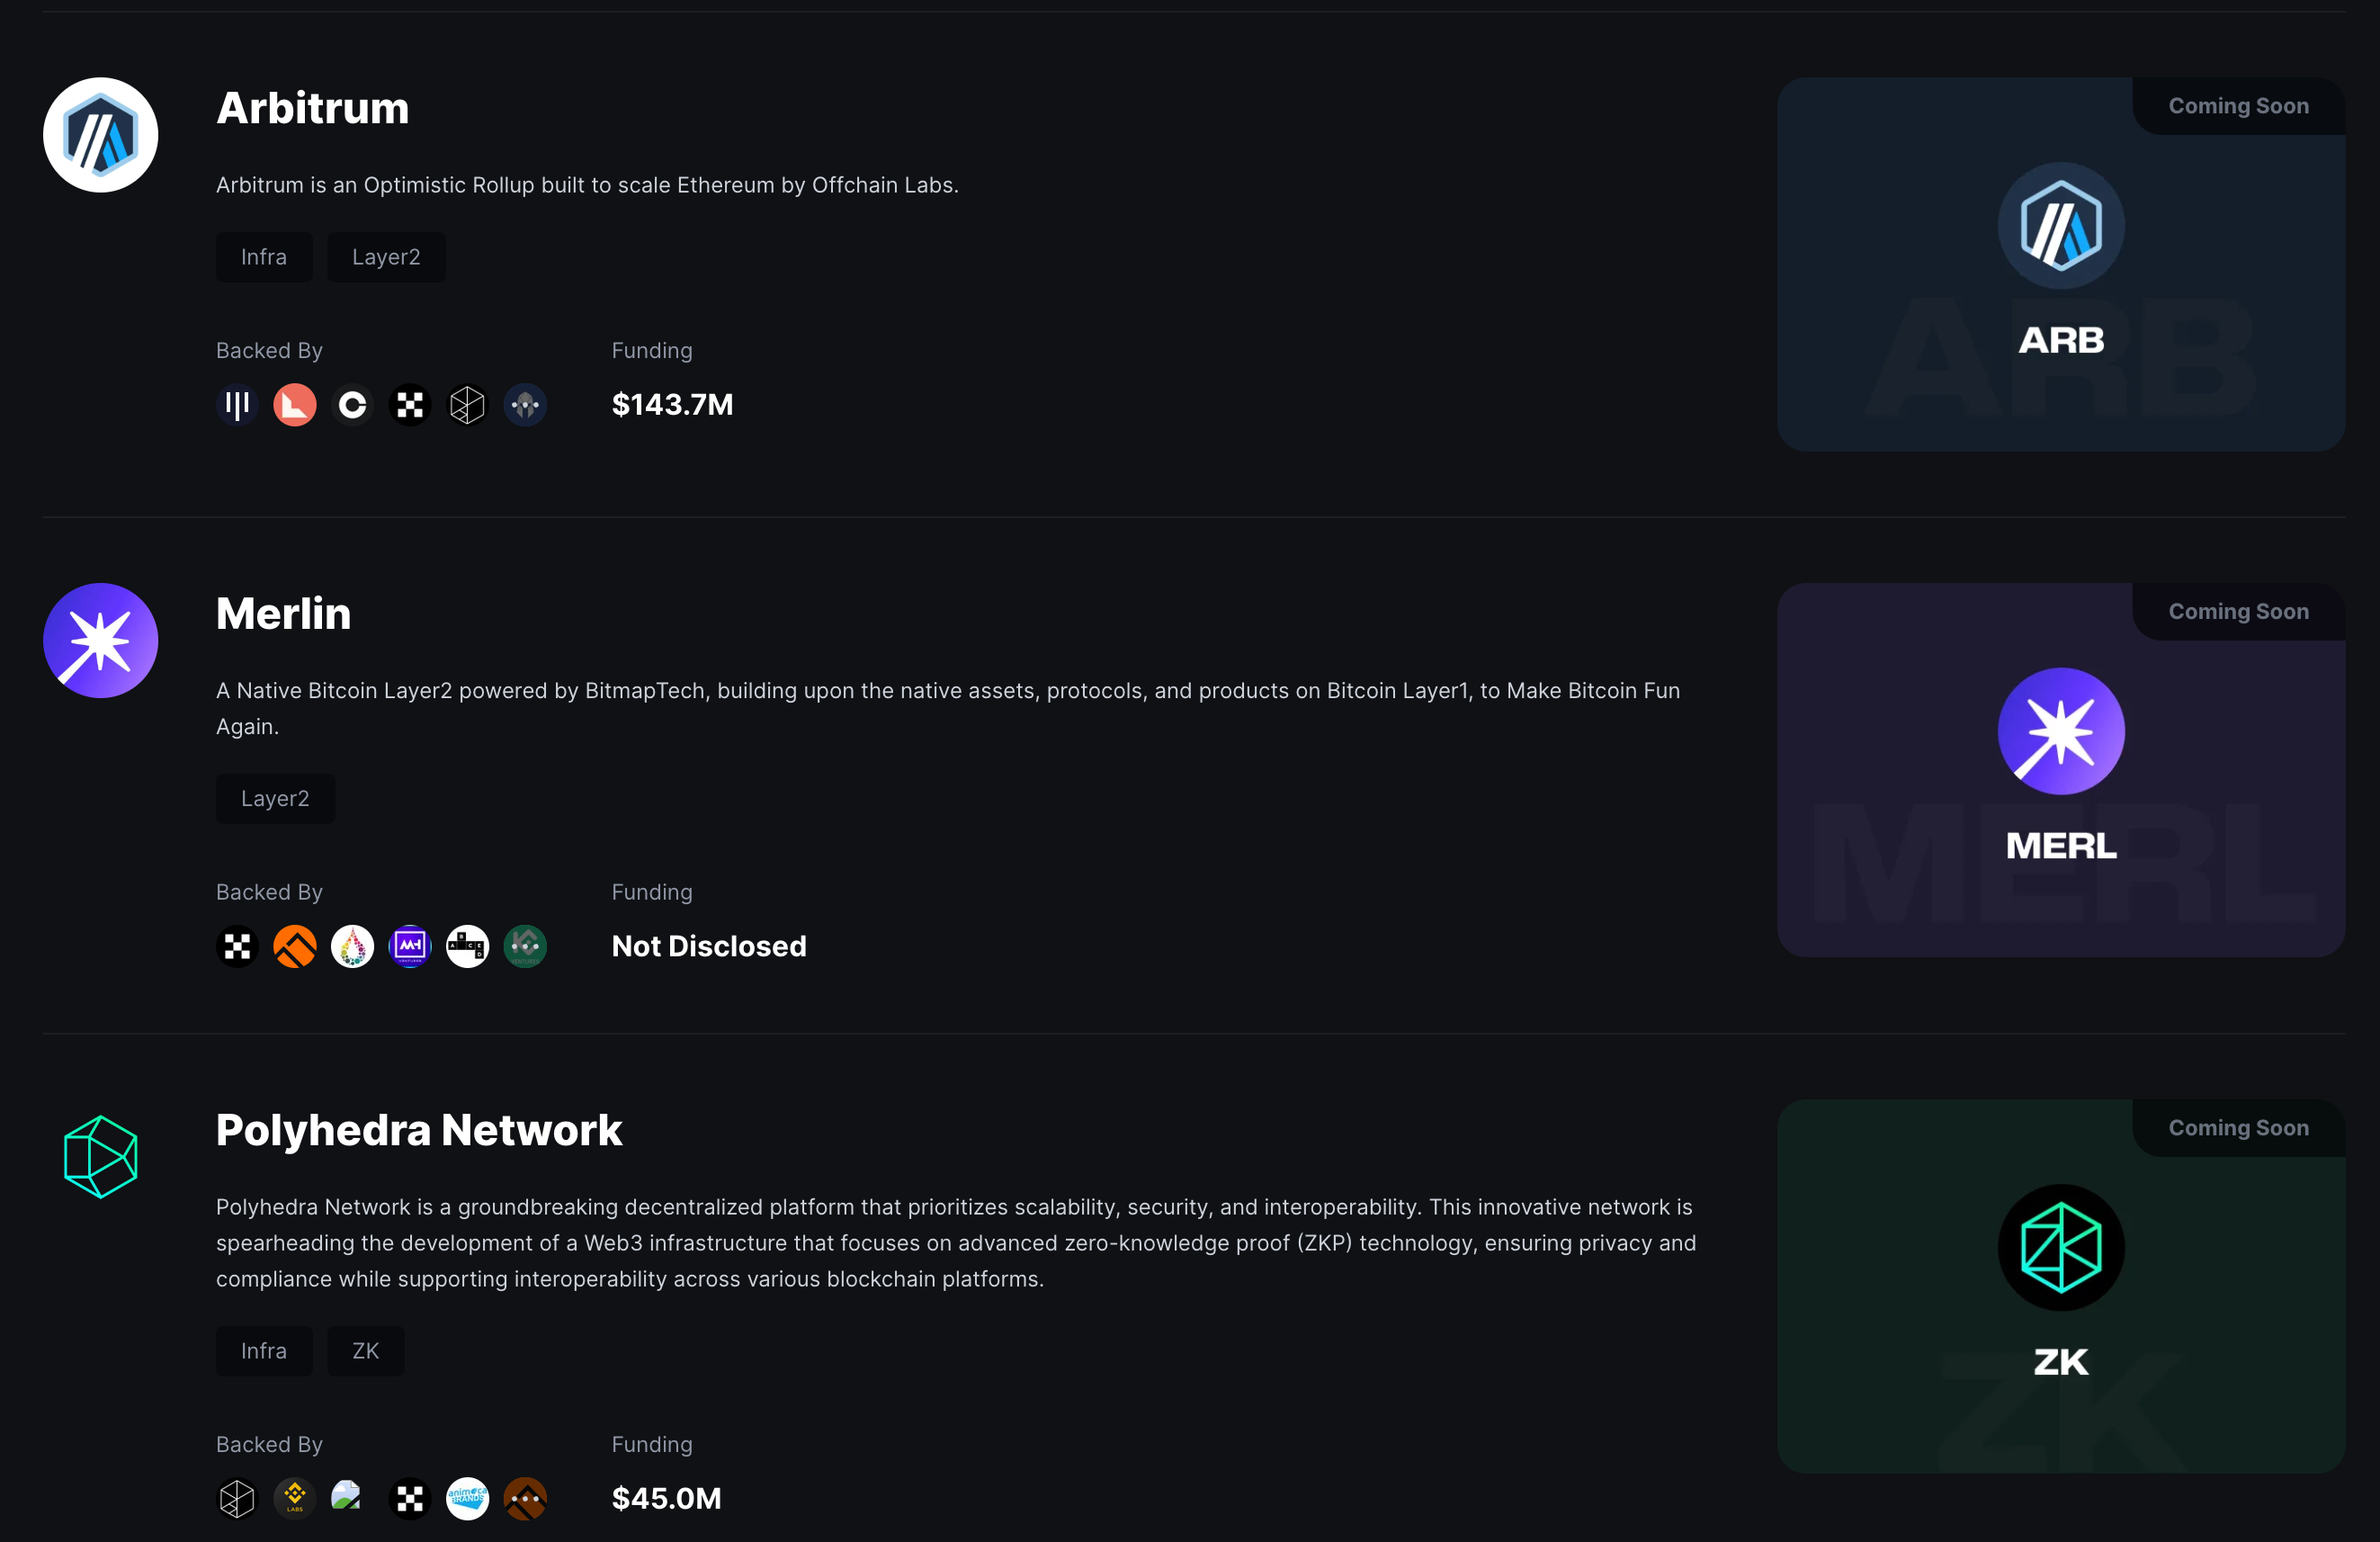
Task: Select the Infra tag under Arbitrum
Action: point(264,257)
